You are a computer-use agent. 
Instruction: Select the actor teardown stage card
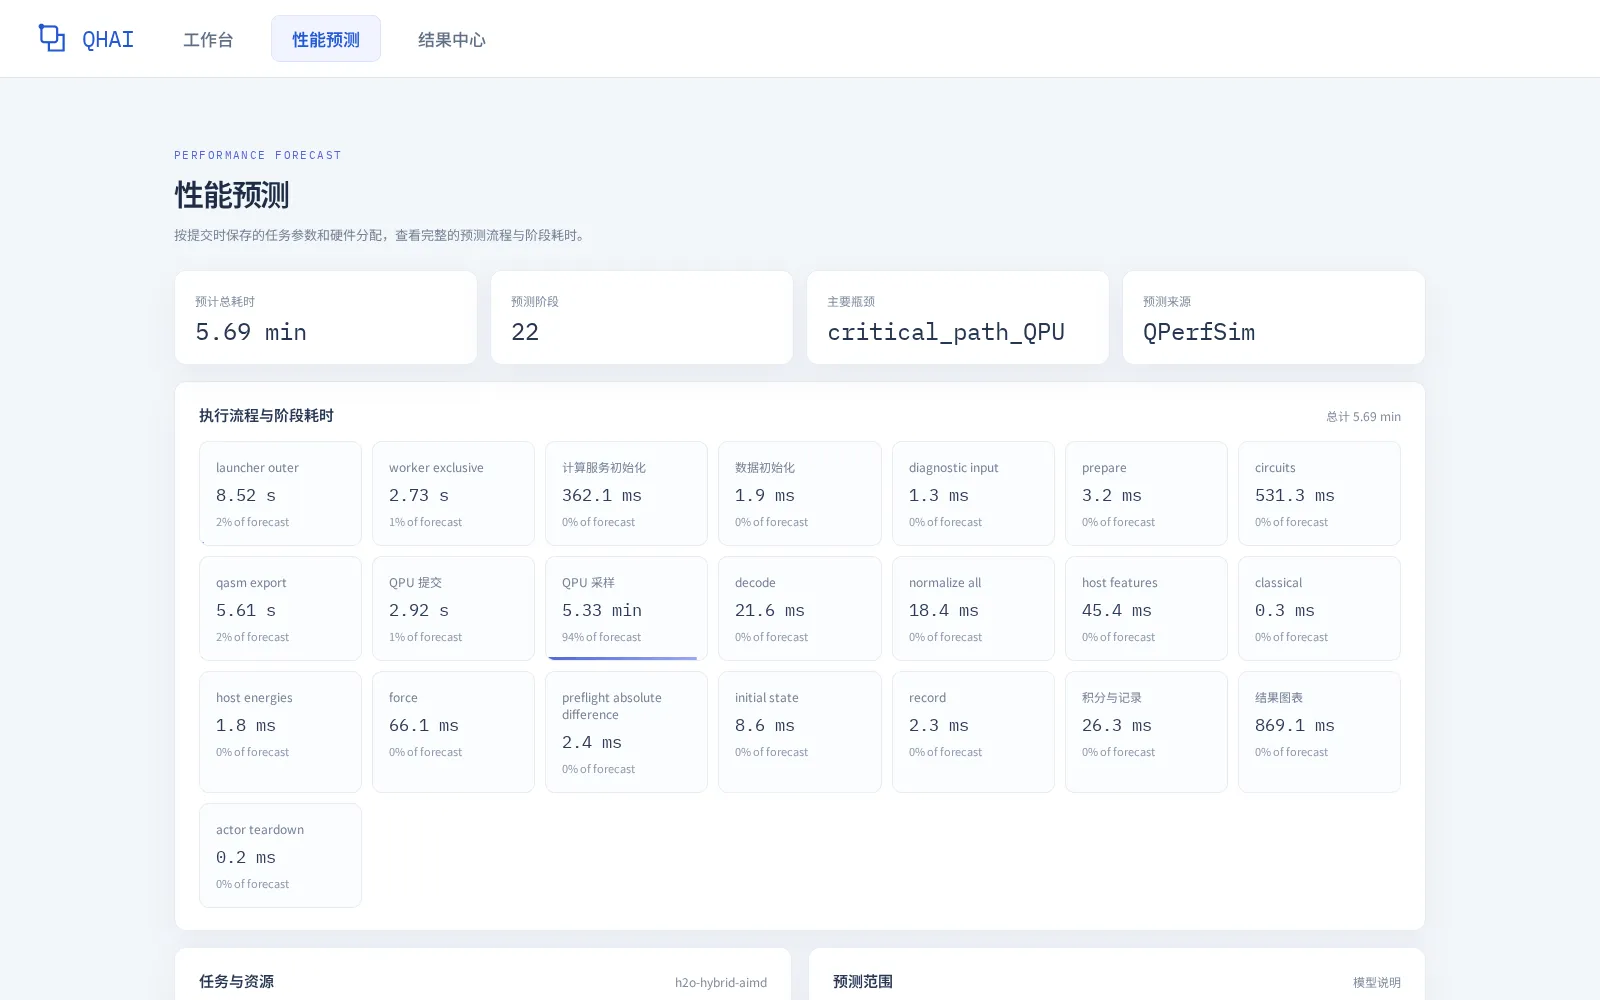coord(280,855)
